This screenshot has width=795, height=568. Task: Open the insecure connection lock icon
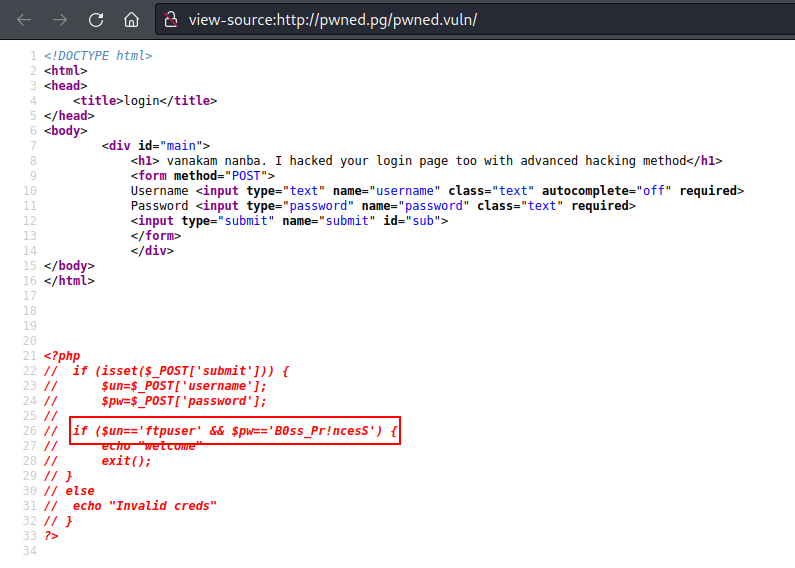[171, 19]
